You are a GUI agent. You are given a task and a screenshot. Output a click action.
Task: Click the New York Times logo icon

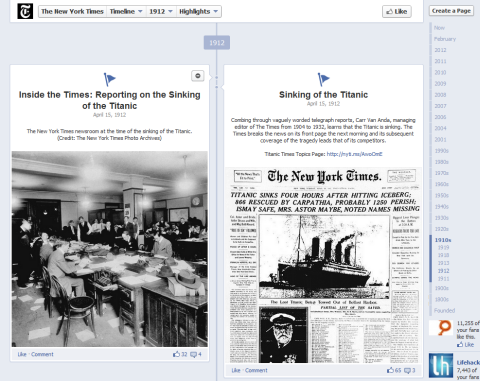(25, 11)
